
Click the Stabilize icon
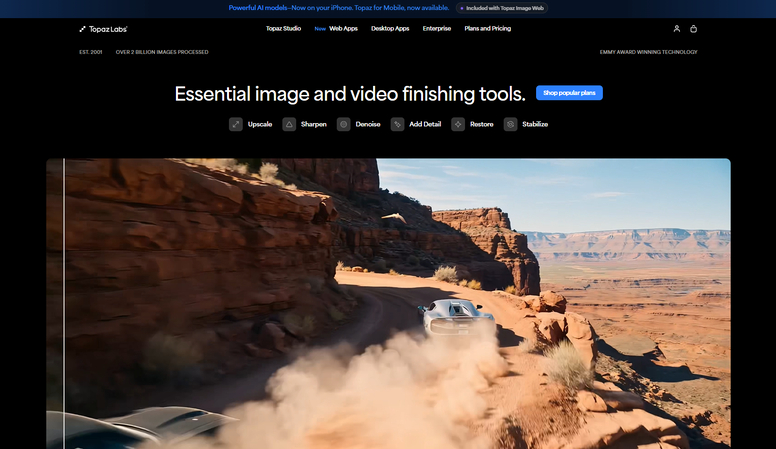click(x=510, y=124)
